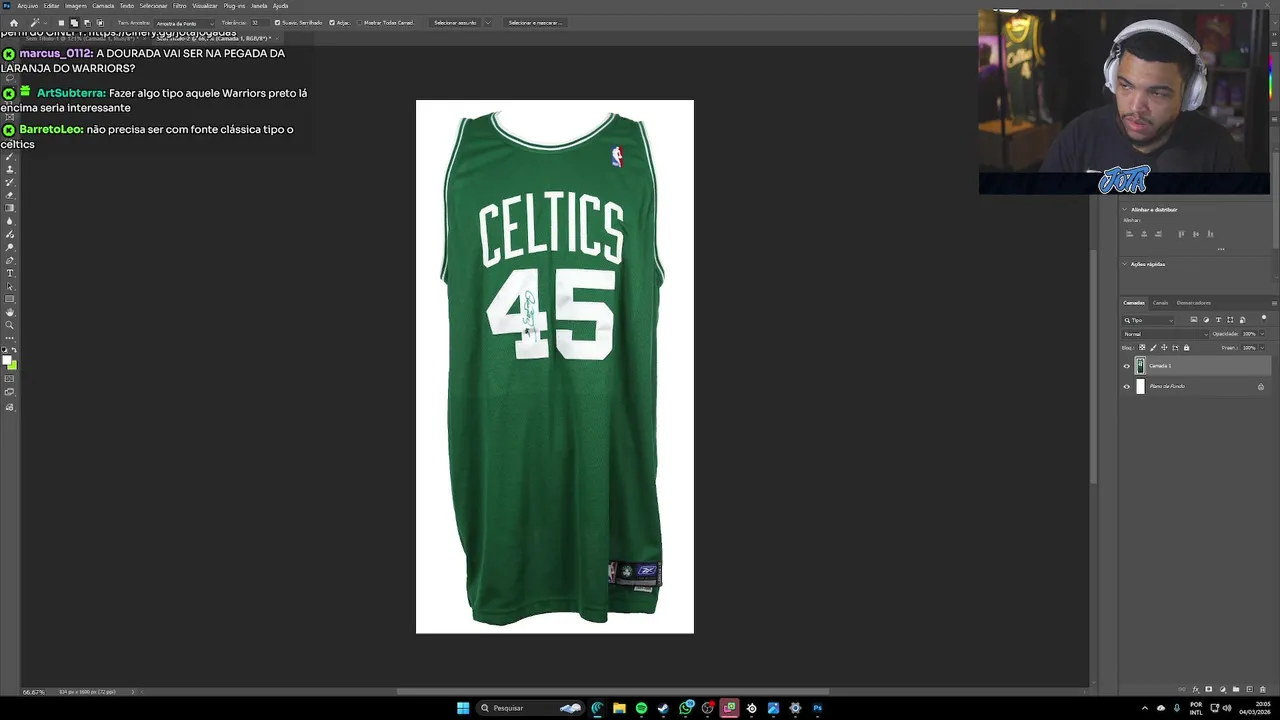The width and height of the screenshot is (1280, 720).
Task: Click the Home icon in options bar
Action: coord(14,23)
